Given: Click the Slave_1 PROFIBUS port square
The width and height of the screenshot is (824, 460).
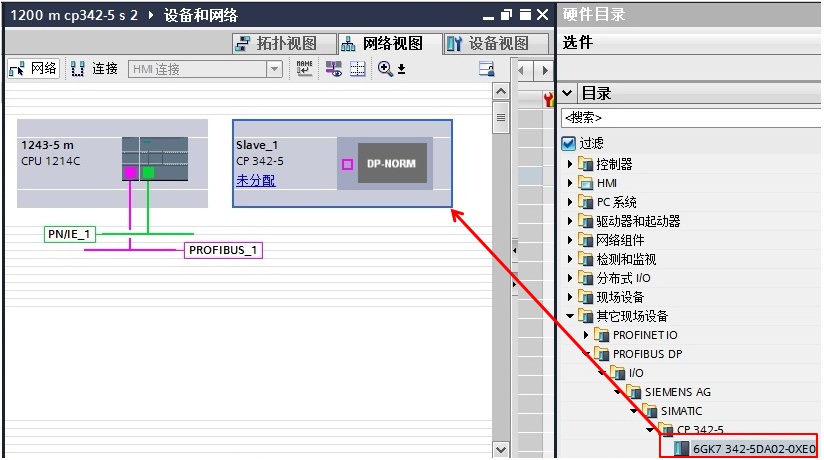Looking at the screenshot, I should [347, 165].
